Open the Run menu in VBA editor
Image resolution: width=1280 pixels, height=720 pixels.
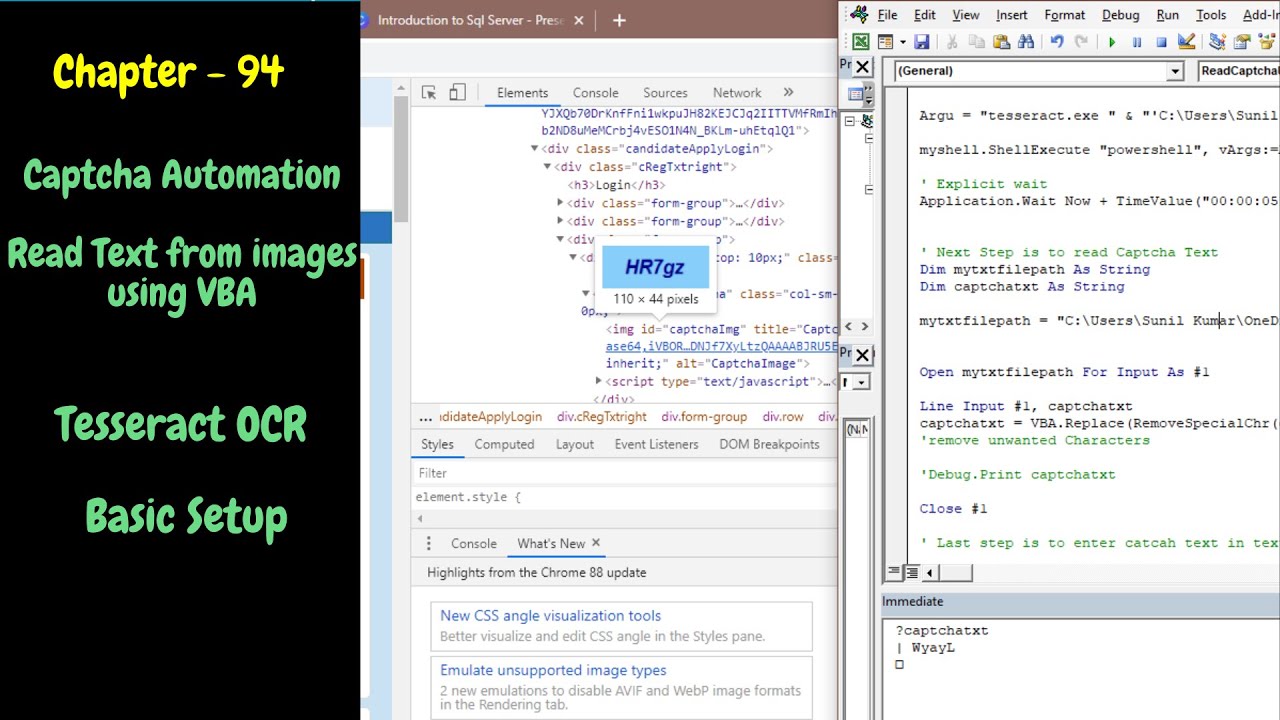pyautogui.click(x=1168, y=15)
